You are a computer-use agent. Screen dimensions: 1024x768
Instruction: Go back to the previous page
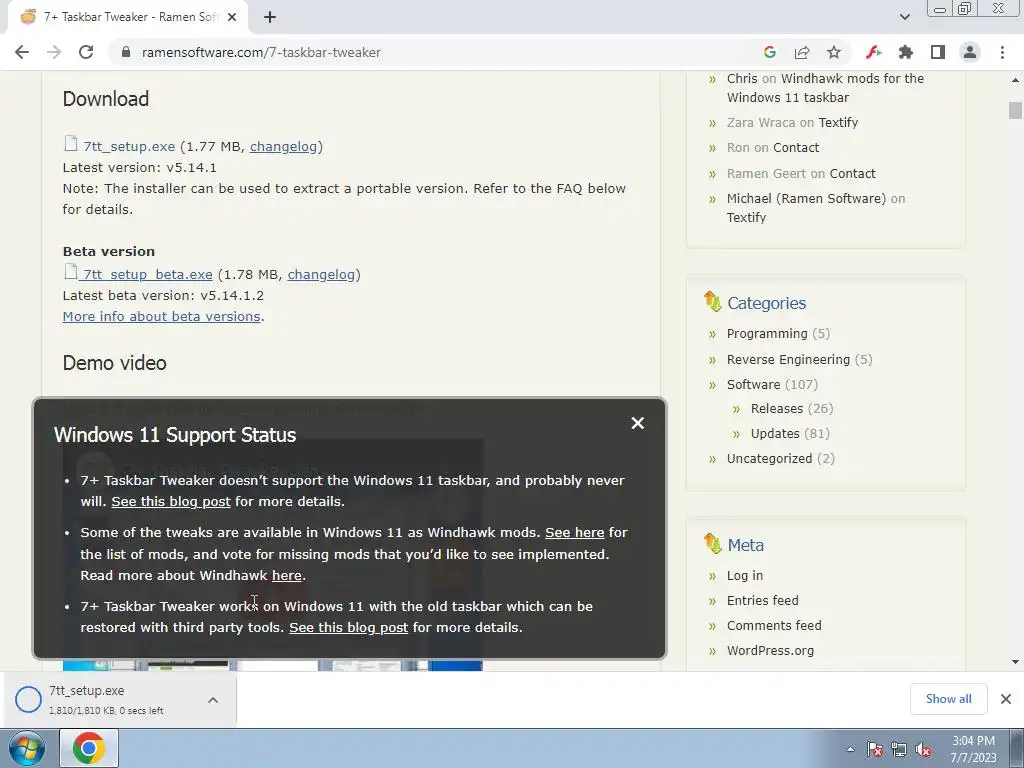[x=22, y=52]
